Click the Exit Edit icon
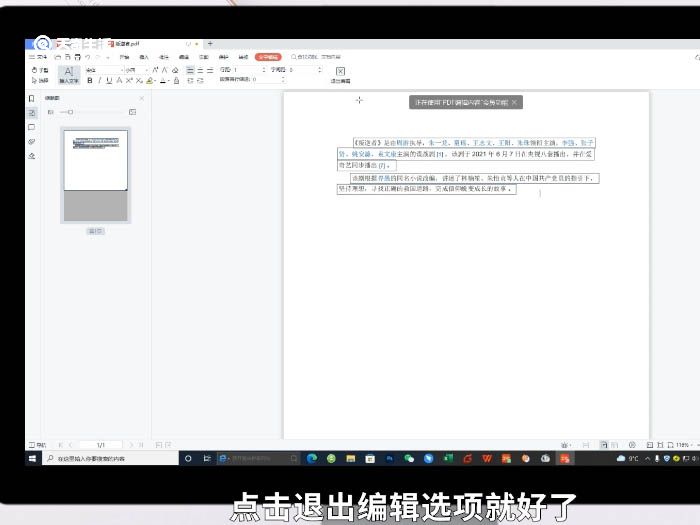Screen dimensions: 700x525 click(340, 74)
